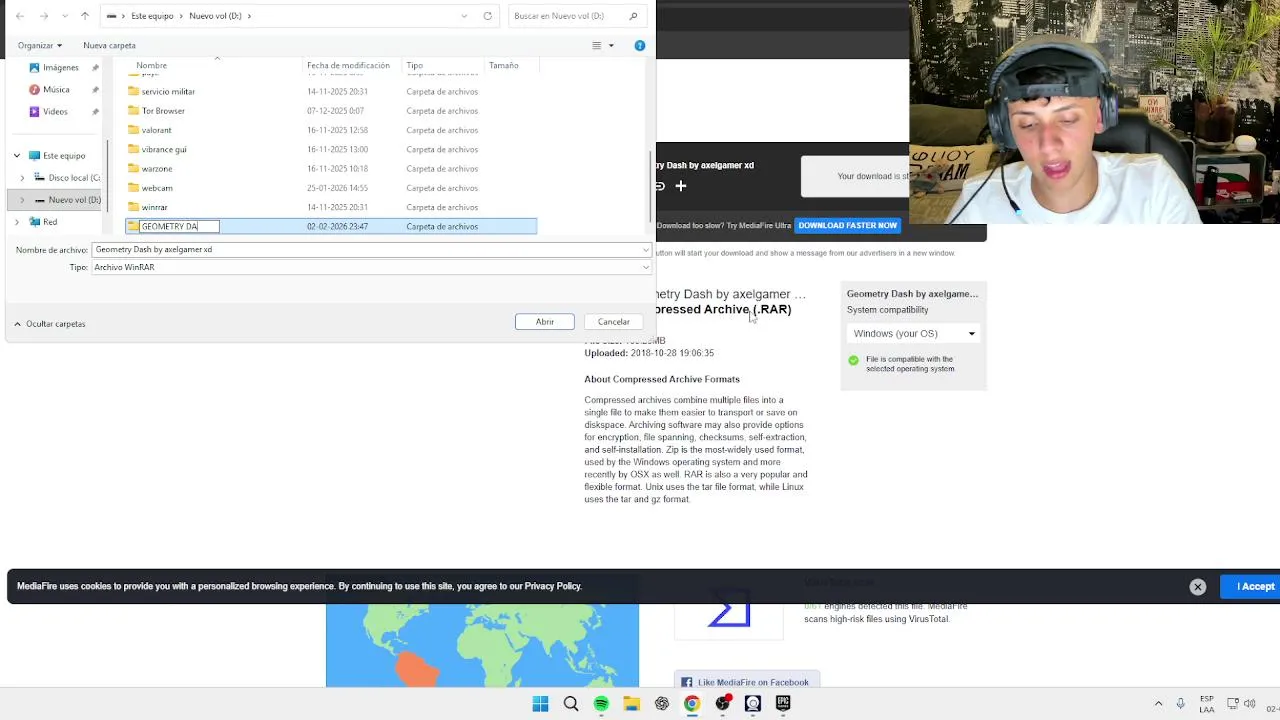
Task: Click the GEOMETRY DA folder rename box
Action: point(179,226)
